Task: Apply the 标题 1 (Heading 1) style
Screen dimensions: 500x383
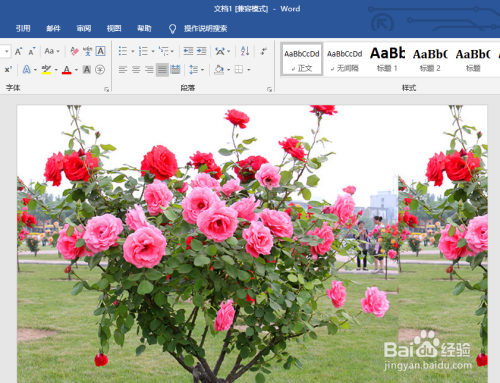Action: click(387, 59)
